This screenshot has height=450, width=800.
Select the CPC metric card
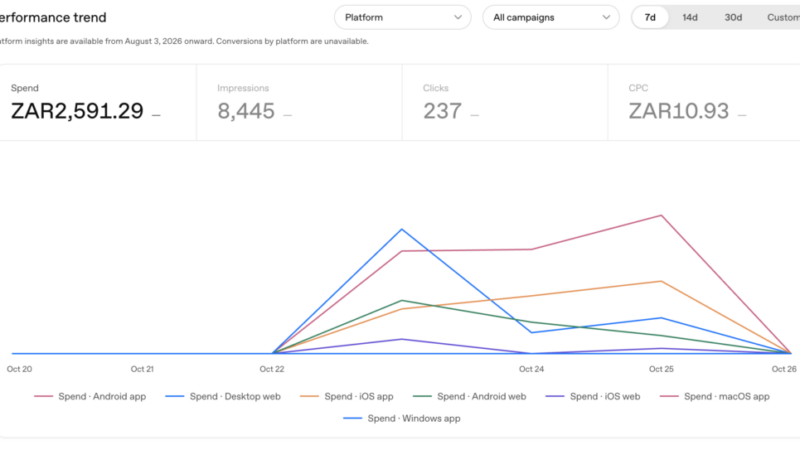704,103
